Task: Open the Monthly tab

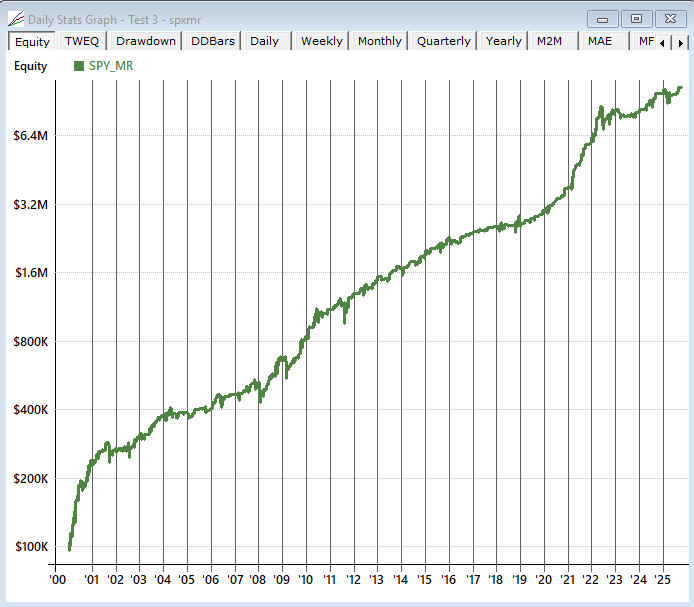Action: (x=380, y=41)
